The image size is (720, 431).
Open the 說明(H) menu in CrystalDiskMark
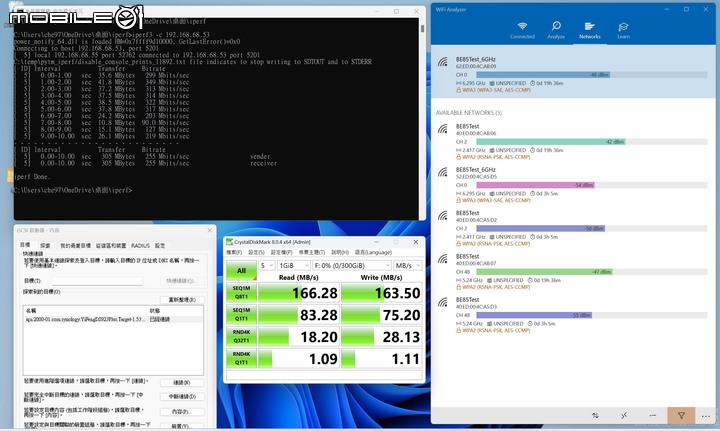point(340,252)
